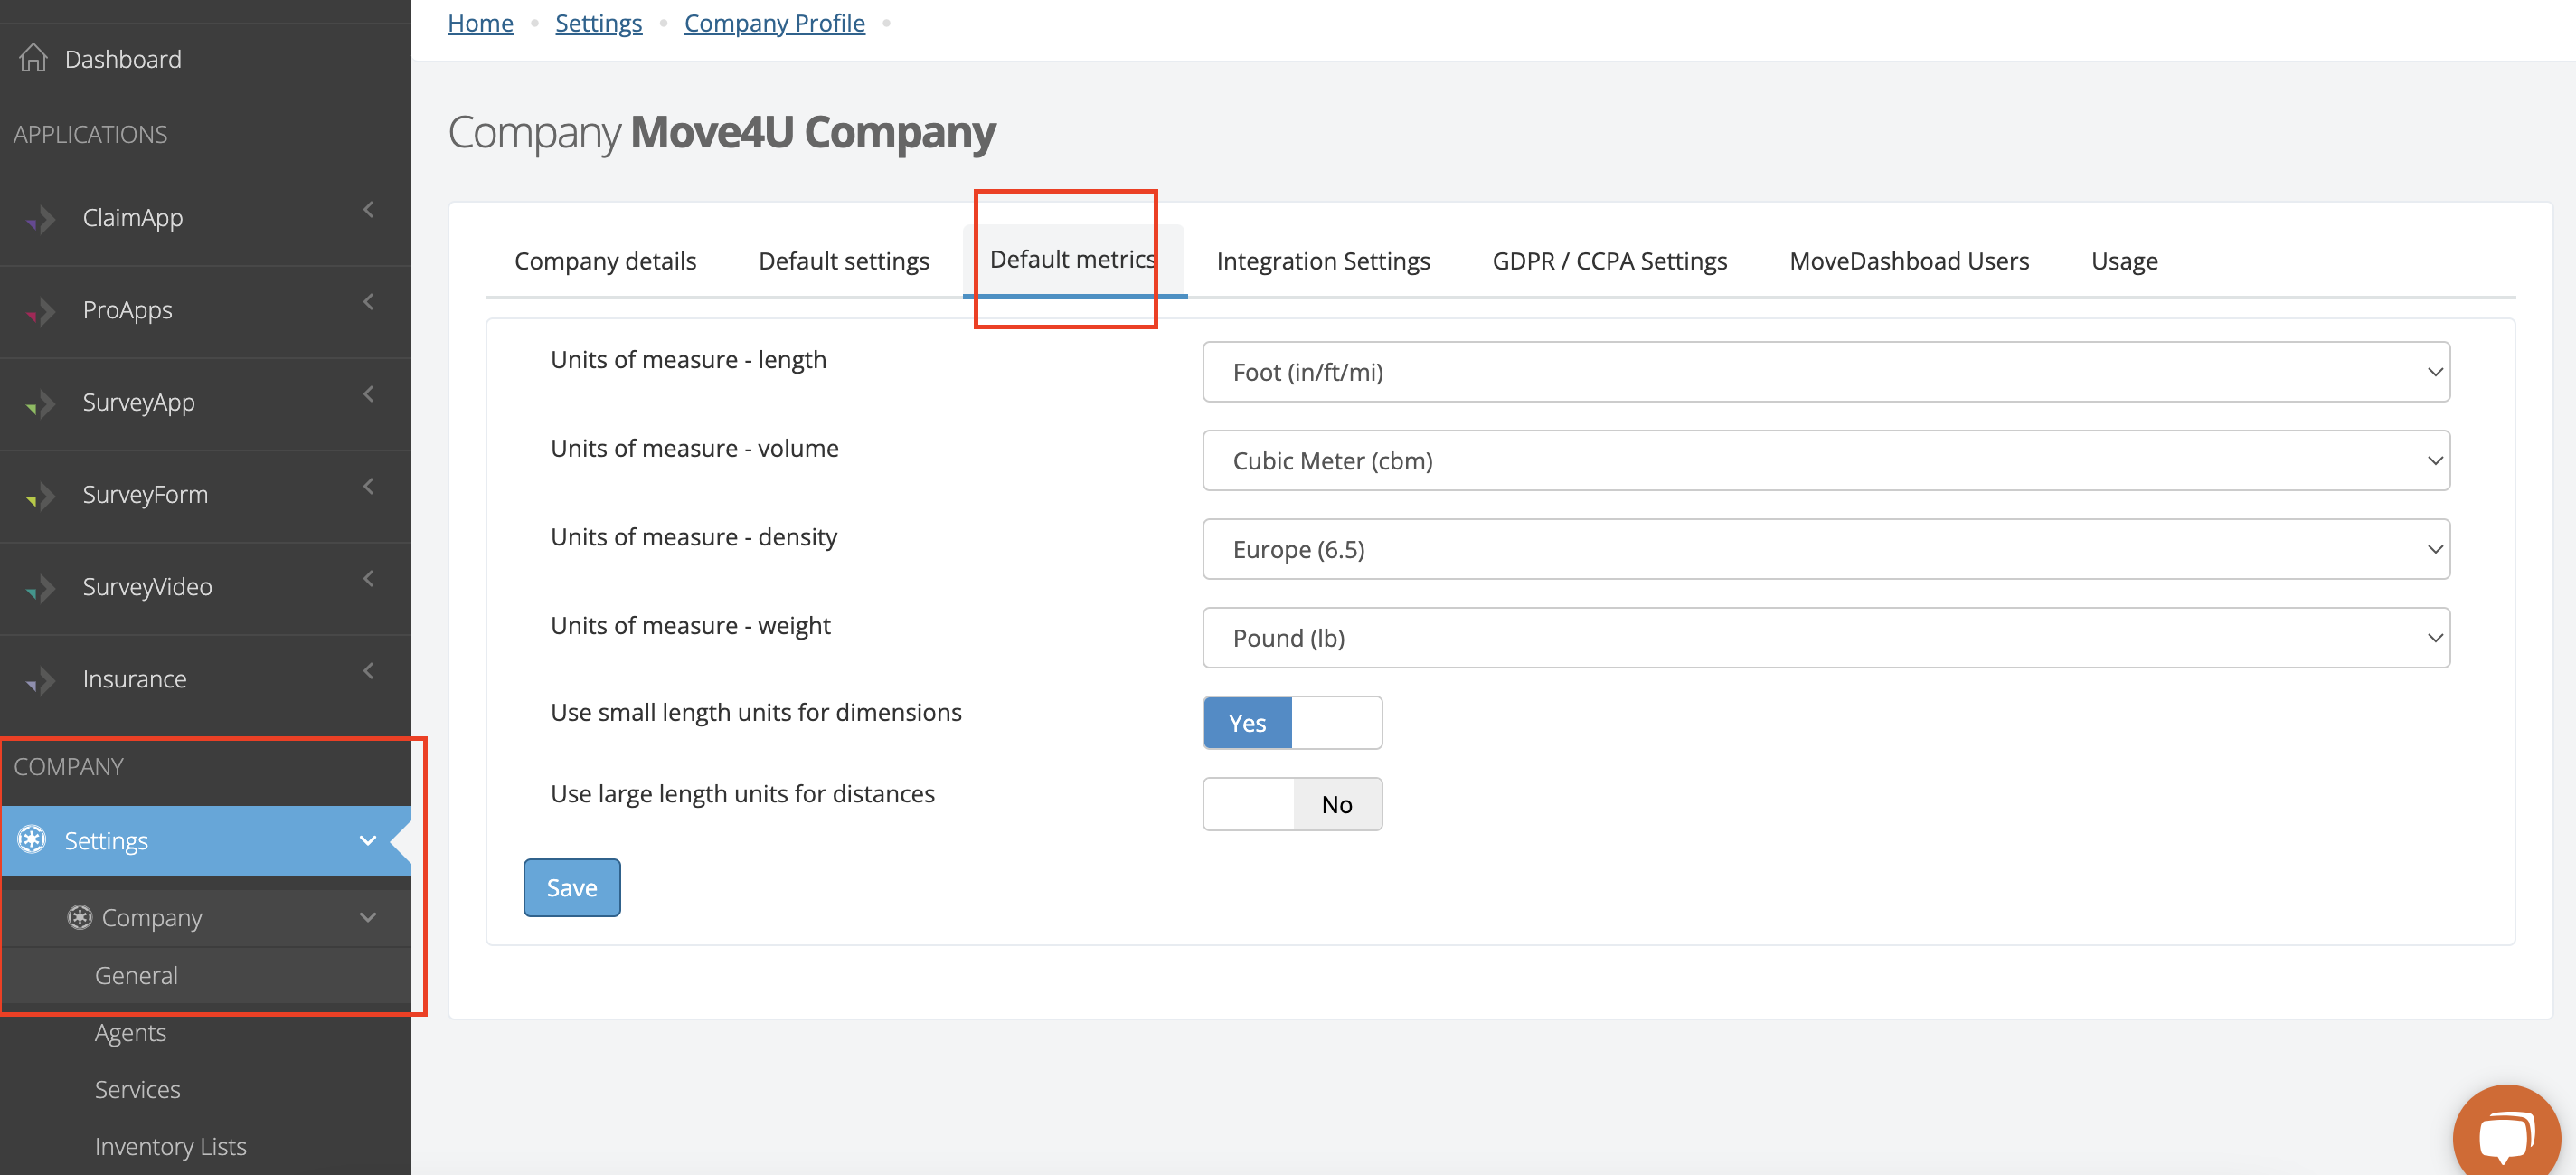The image size is (2576, 1175).
Task: Go to Company Profile breadcrumb link
Action: coord(775,23)
